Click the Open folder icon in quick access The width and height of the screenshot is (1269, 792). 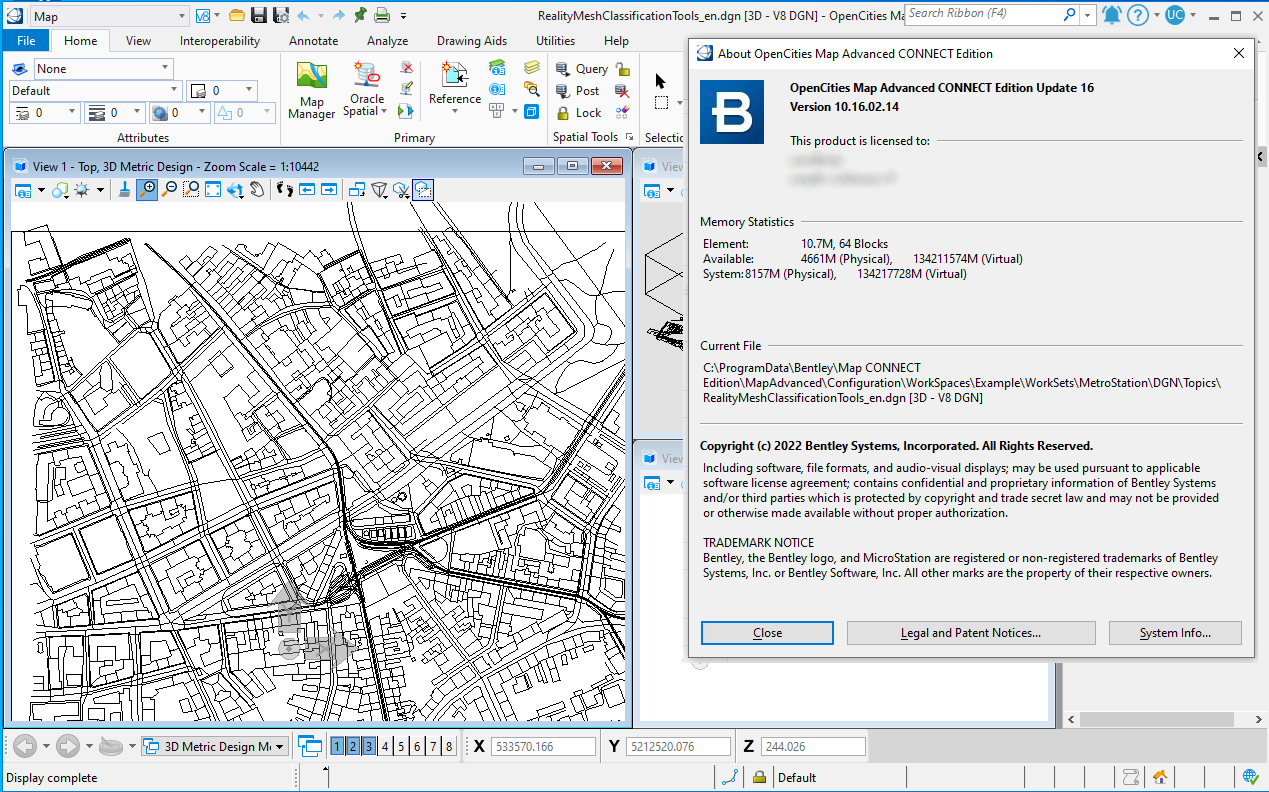[237, 15]
